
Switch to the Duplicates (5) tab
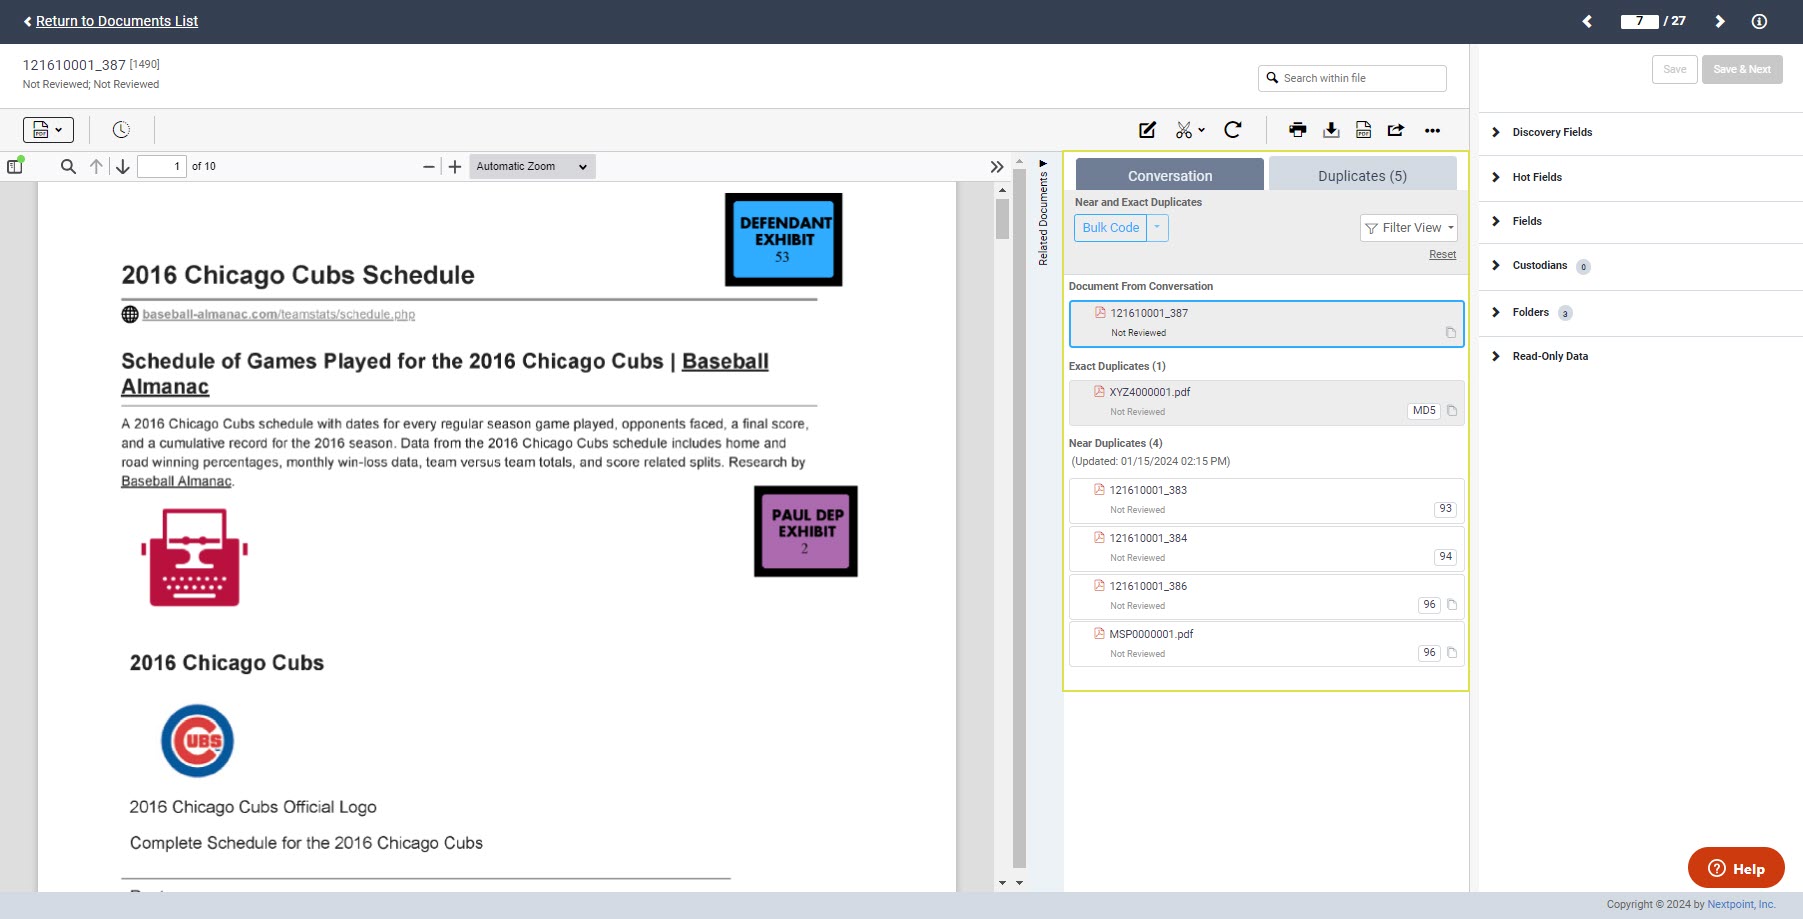[1362, 175]
